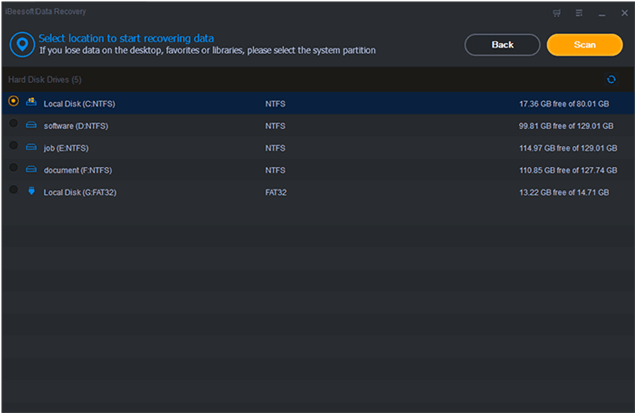Viewport: 636px width, 414px height.
Task: Refresh the hard disk drives list
Action: [611, 79]
